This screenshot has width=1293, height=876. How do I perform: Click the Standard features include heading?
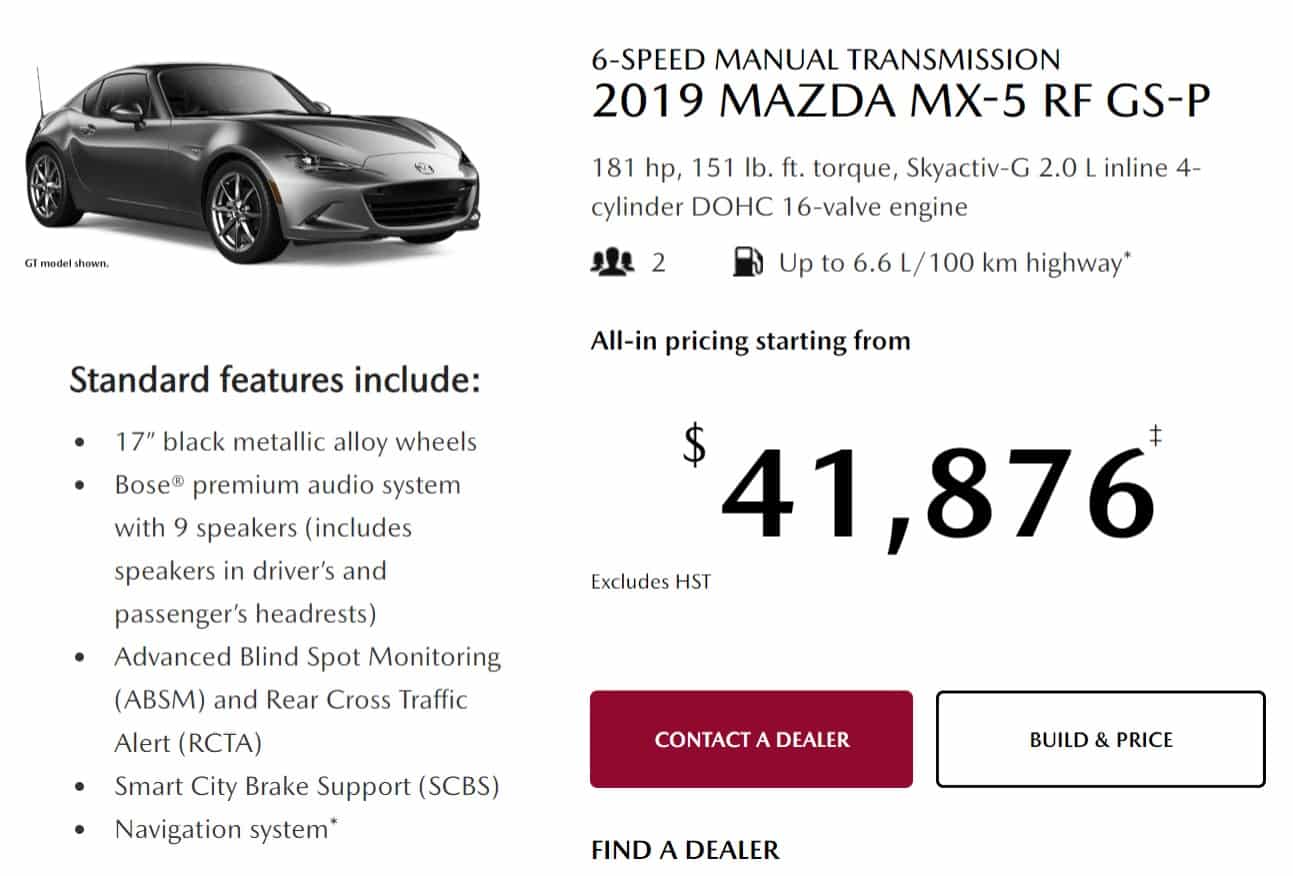point(275,380)
